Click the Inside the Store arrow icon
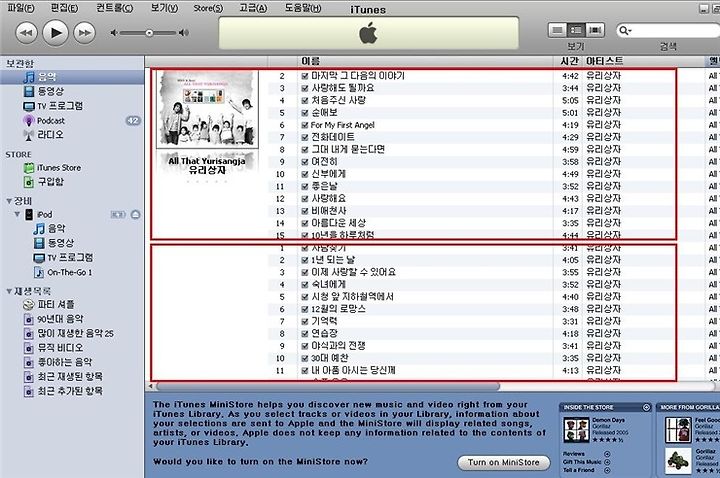The width and height of the screenshot is (720, 478). (x=647, y=407)
